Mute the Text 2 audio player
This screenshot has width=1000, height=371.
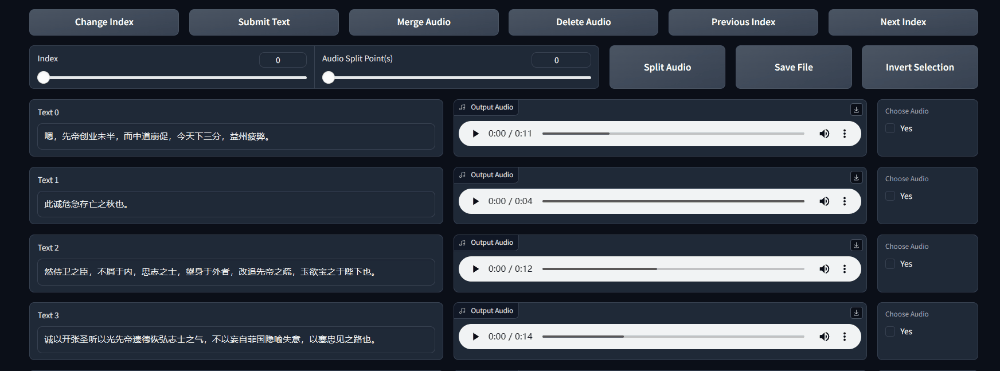(x=824, y=269)
